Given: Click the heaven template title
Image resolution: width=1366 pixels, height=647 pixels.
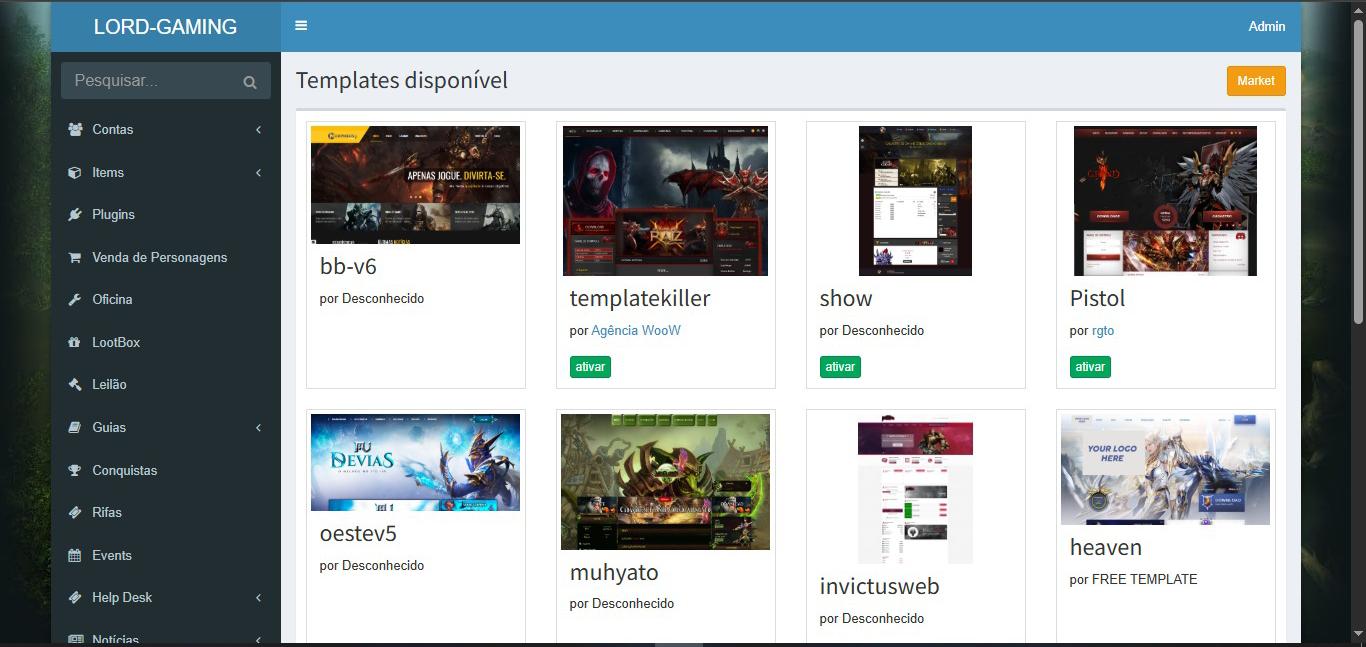Looking at the screenshot, I should pos(1106,547).
